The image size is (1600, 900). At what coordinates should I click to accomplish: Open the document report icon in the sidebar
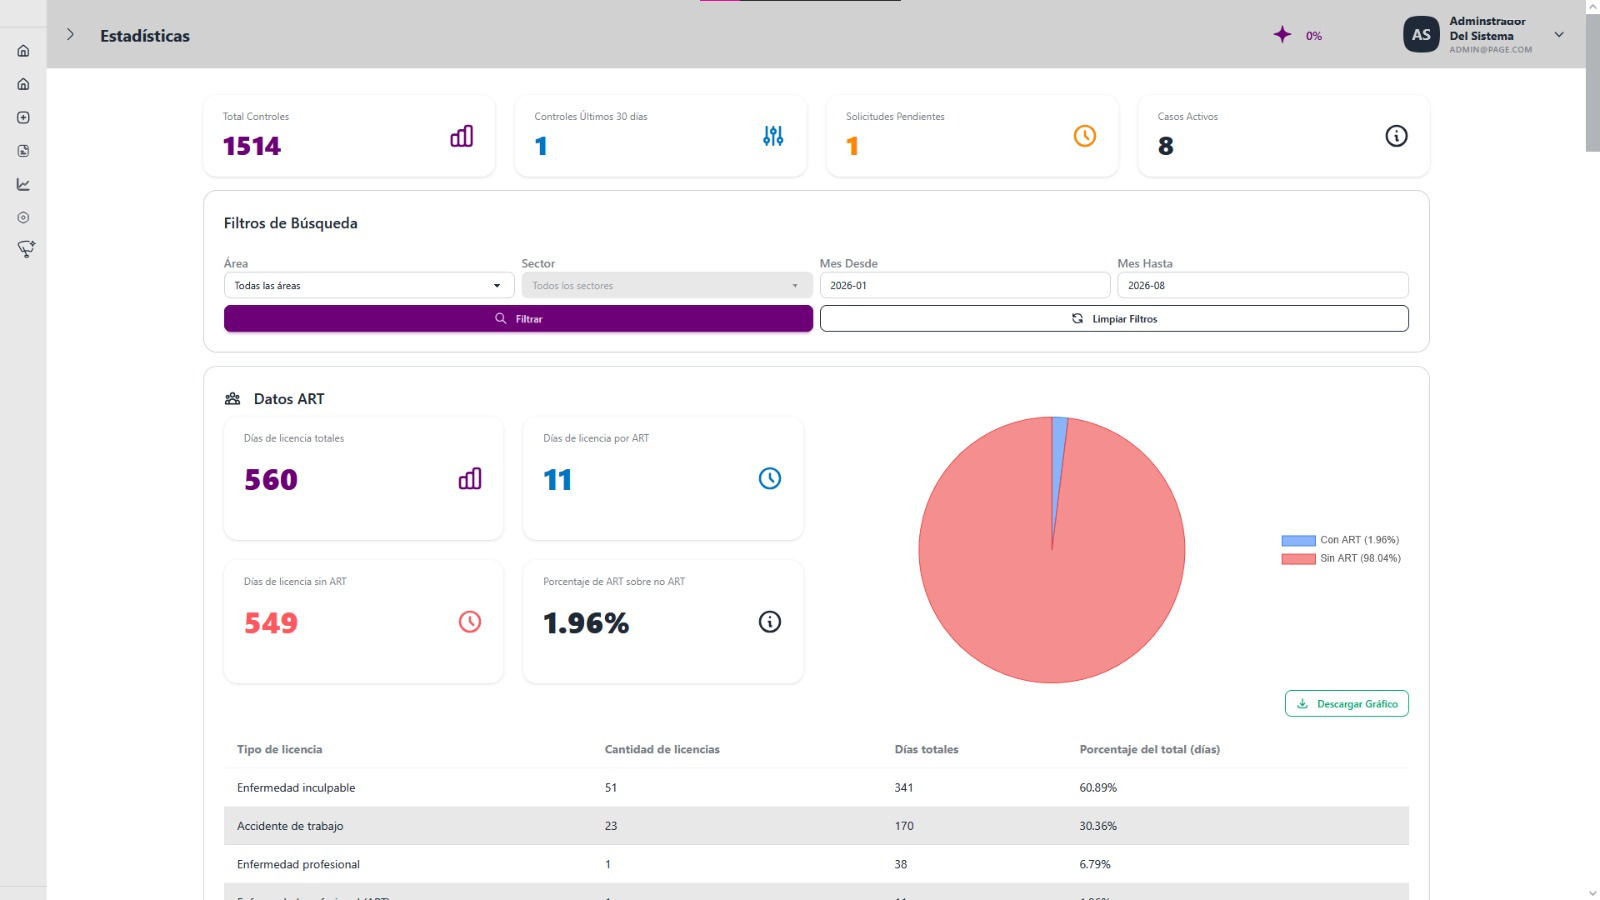click(x=23, y=151)
